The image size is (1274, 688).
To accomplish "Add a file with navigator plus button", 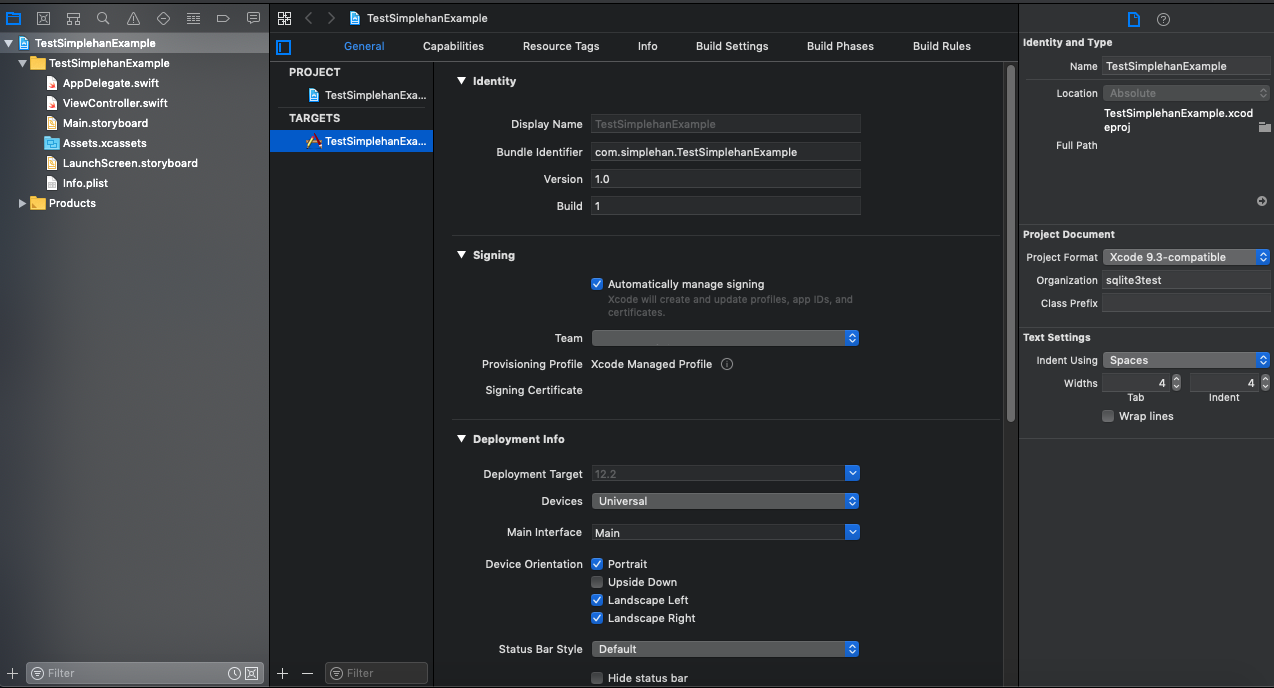I will (x=12, y=673).
